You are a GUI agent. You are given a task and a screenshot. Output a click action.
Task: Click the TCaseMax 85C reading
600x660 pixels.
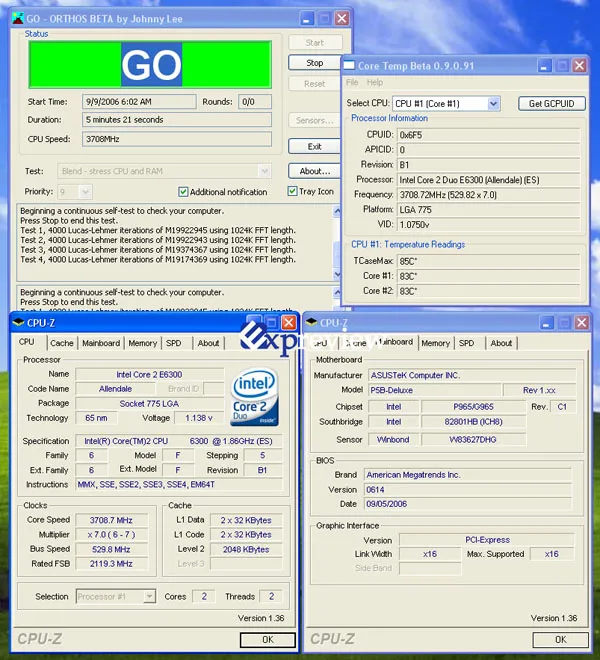coord(488,261)
